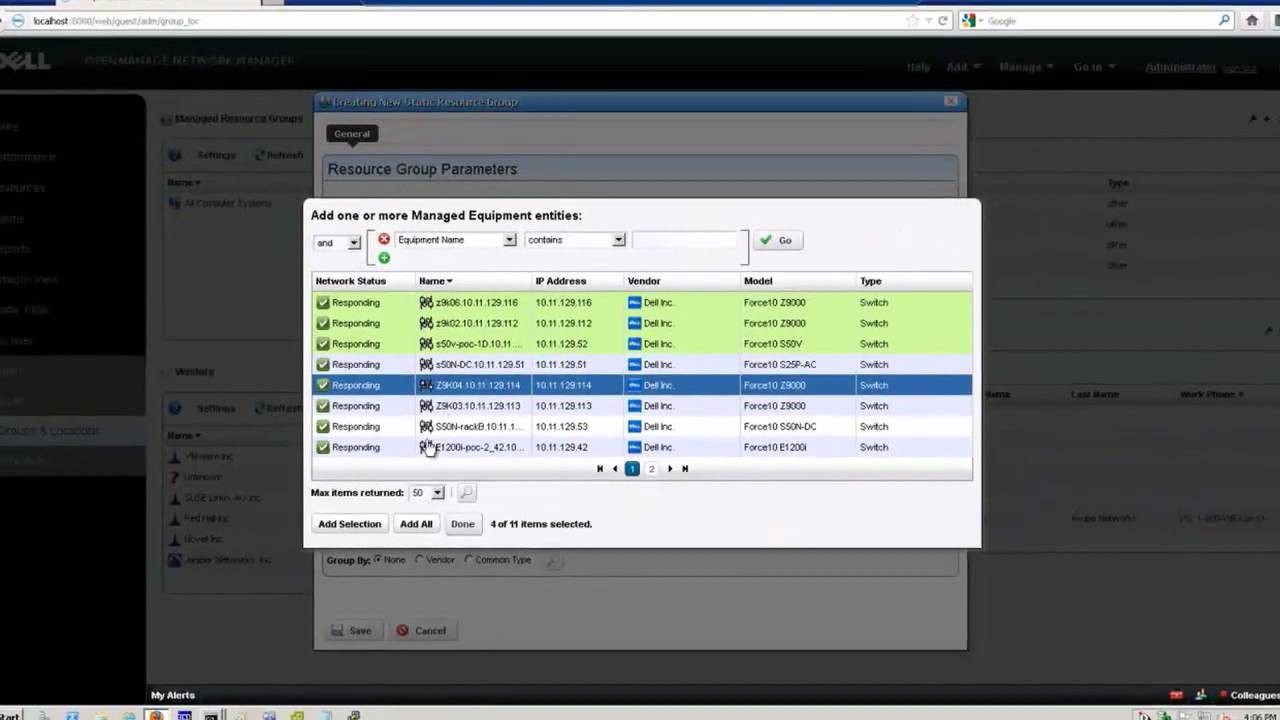
Task: Click the browser home icon
Action: click(x=1252, y=20)
